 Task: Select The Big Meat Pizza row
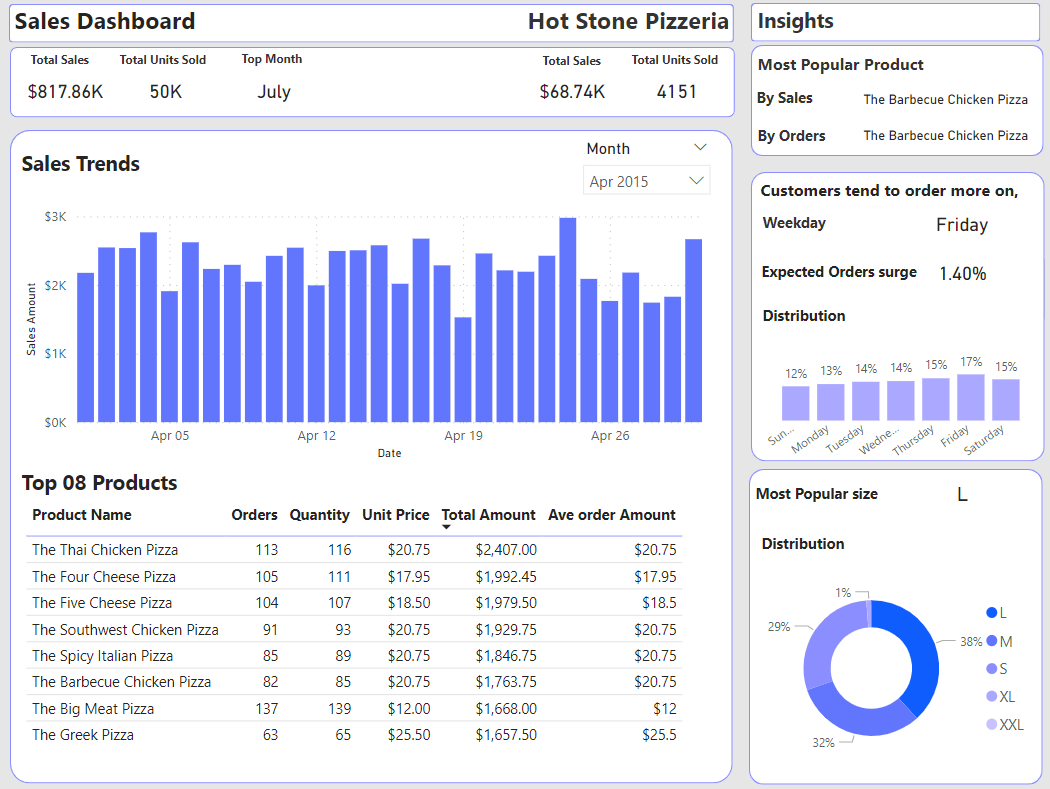tap(354, 709)
